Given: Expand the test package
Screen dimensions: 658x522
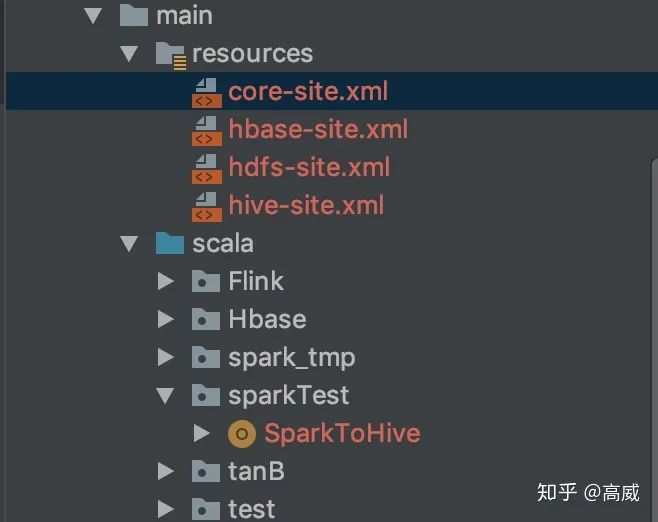Looking at the screenshot, I should pyautogui.click(x=166, y=509).
